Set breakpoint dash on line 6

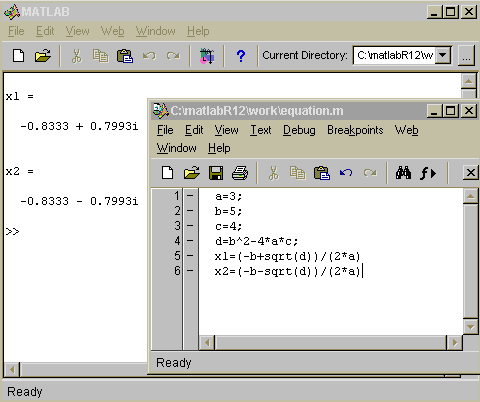click(x=190, y=271)
